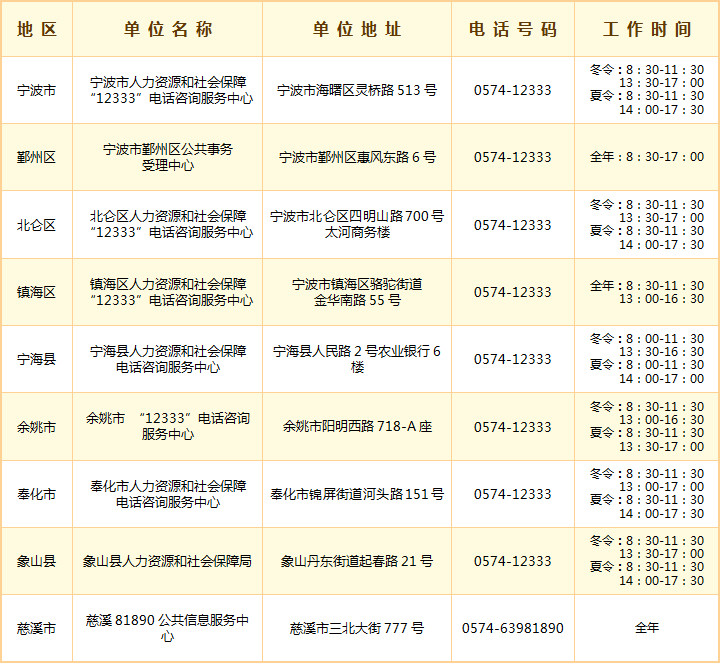Click the 鄞州区 region cell
This screenshot has height=664, width=721.
pyautogui.click(x=37, y=157)
